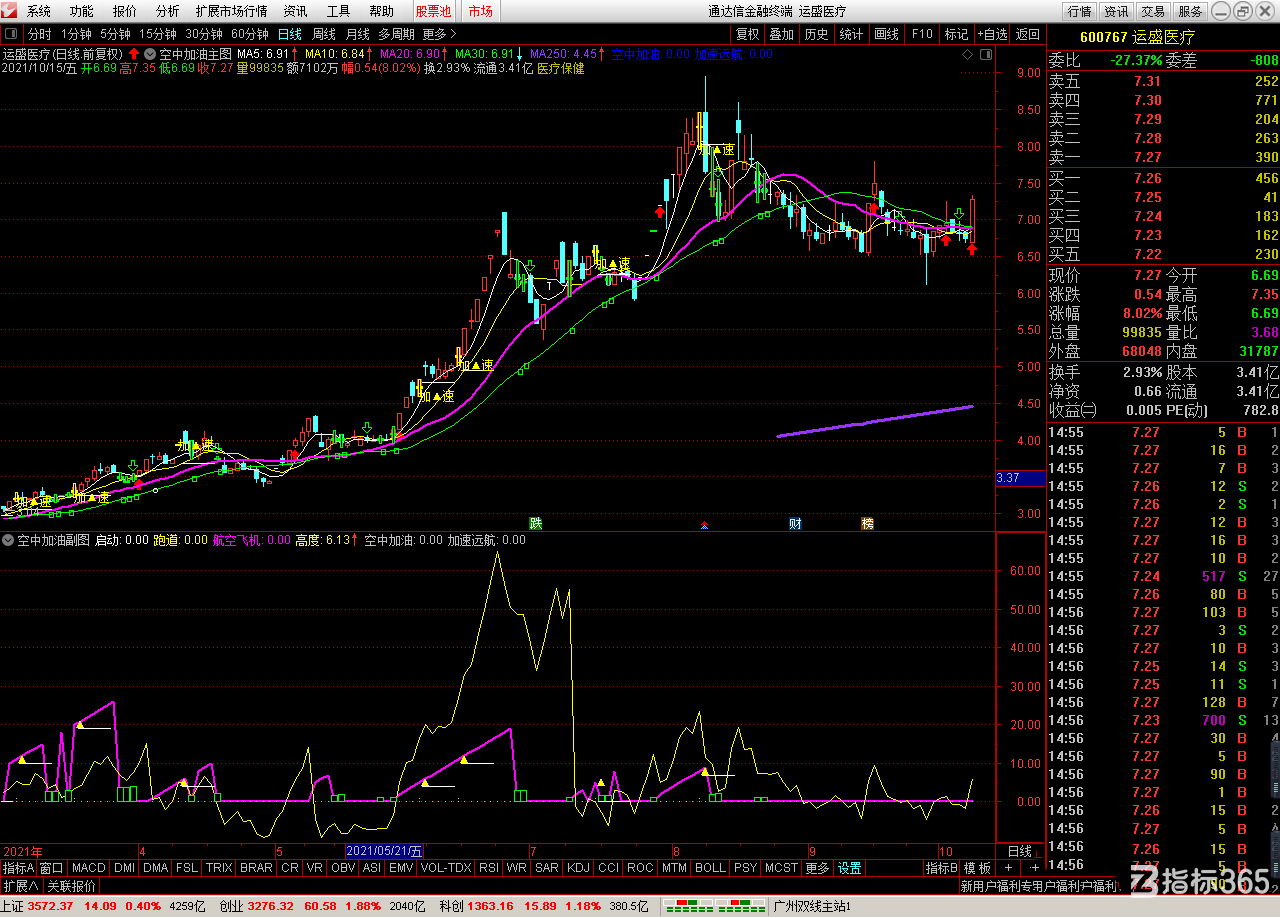The width and height of the screenshot is (1280, 918).
Task: Click the 指标A tab
Action: (x=19, y=868)
